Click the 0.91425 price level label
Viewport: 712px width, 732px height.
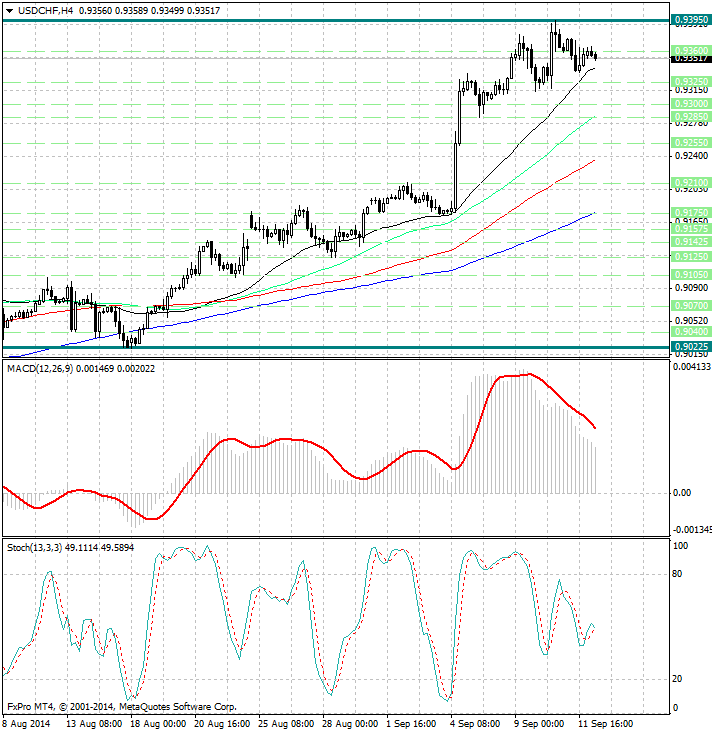pos(691,241)
